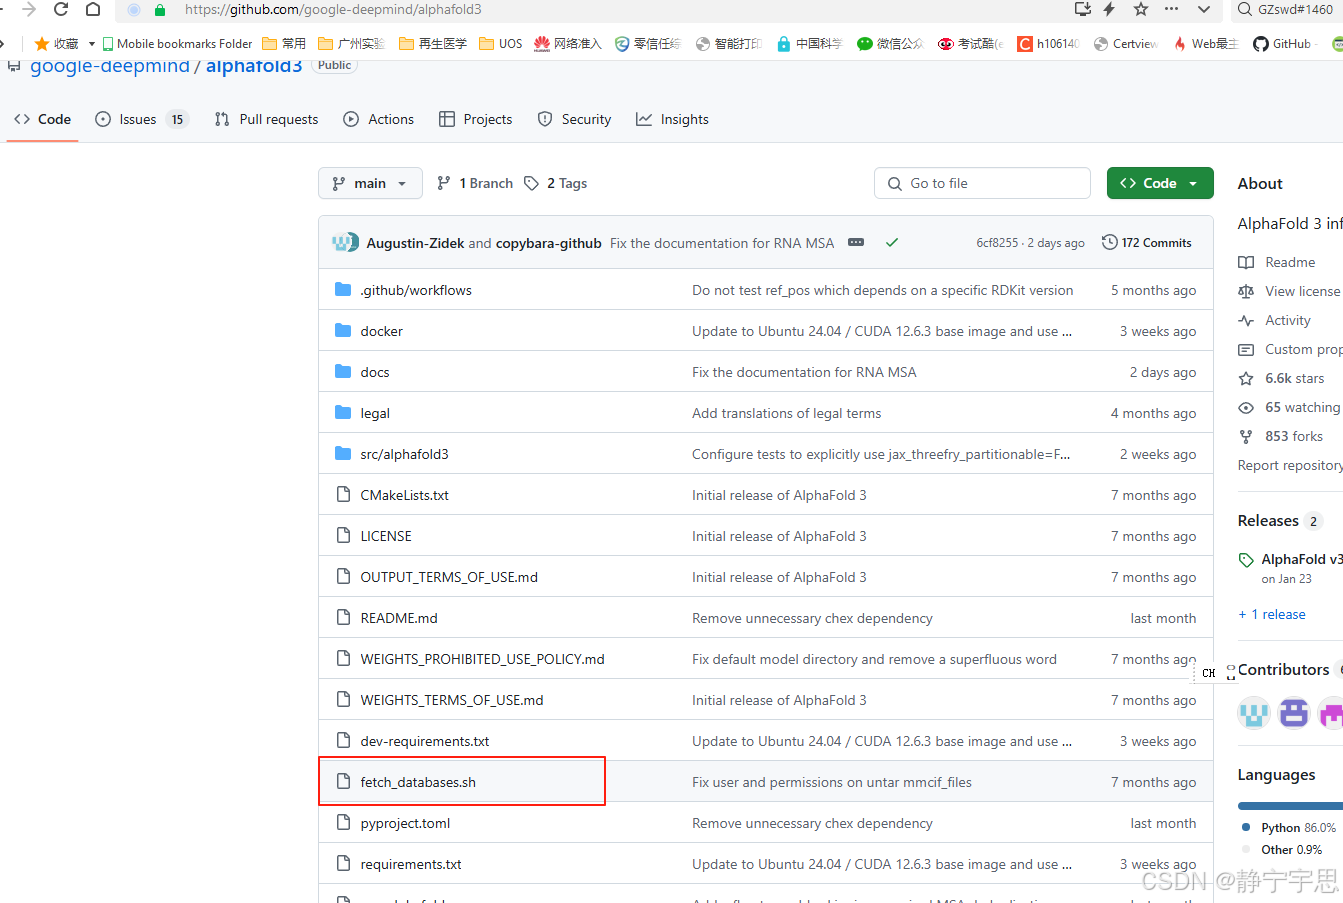Open the UOS bookmarks folder
This screenshot has height=903, width=1343.
click(x=501, y=44)
